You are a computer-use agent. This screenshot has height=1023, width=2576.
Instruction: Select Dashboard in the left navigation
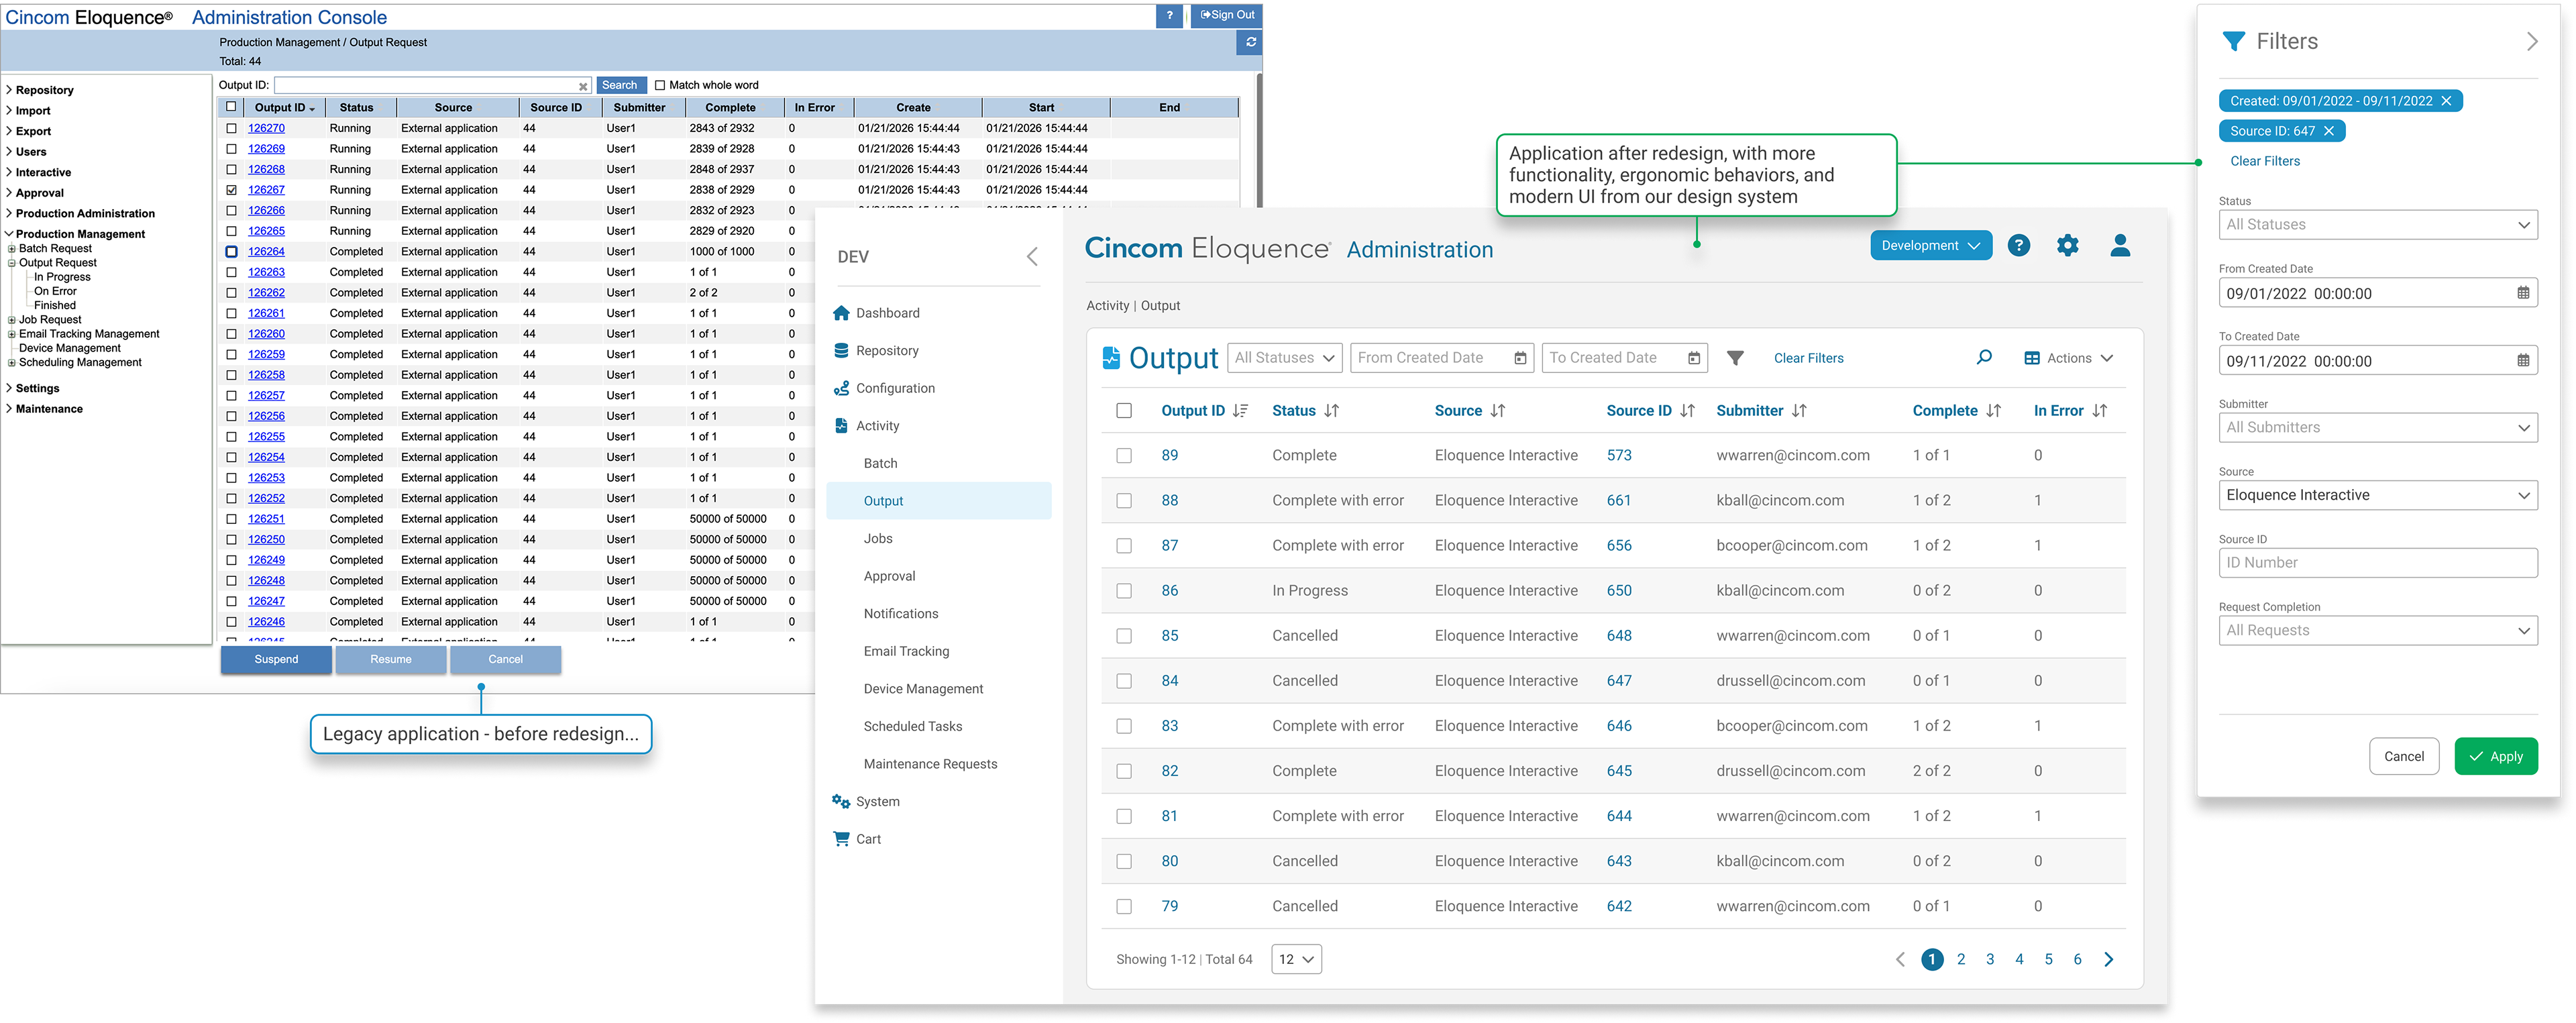(887, 313)
